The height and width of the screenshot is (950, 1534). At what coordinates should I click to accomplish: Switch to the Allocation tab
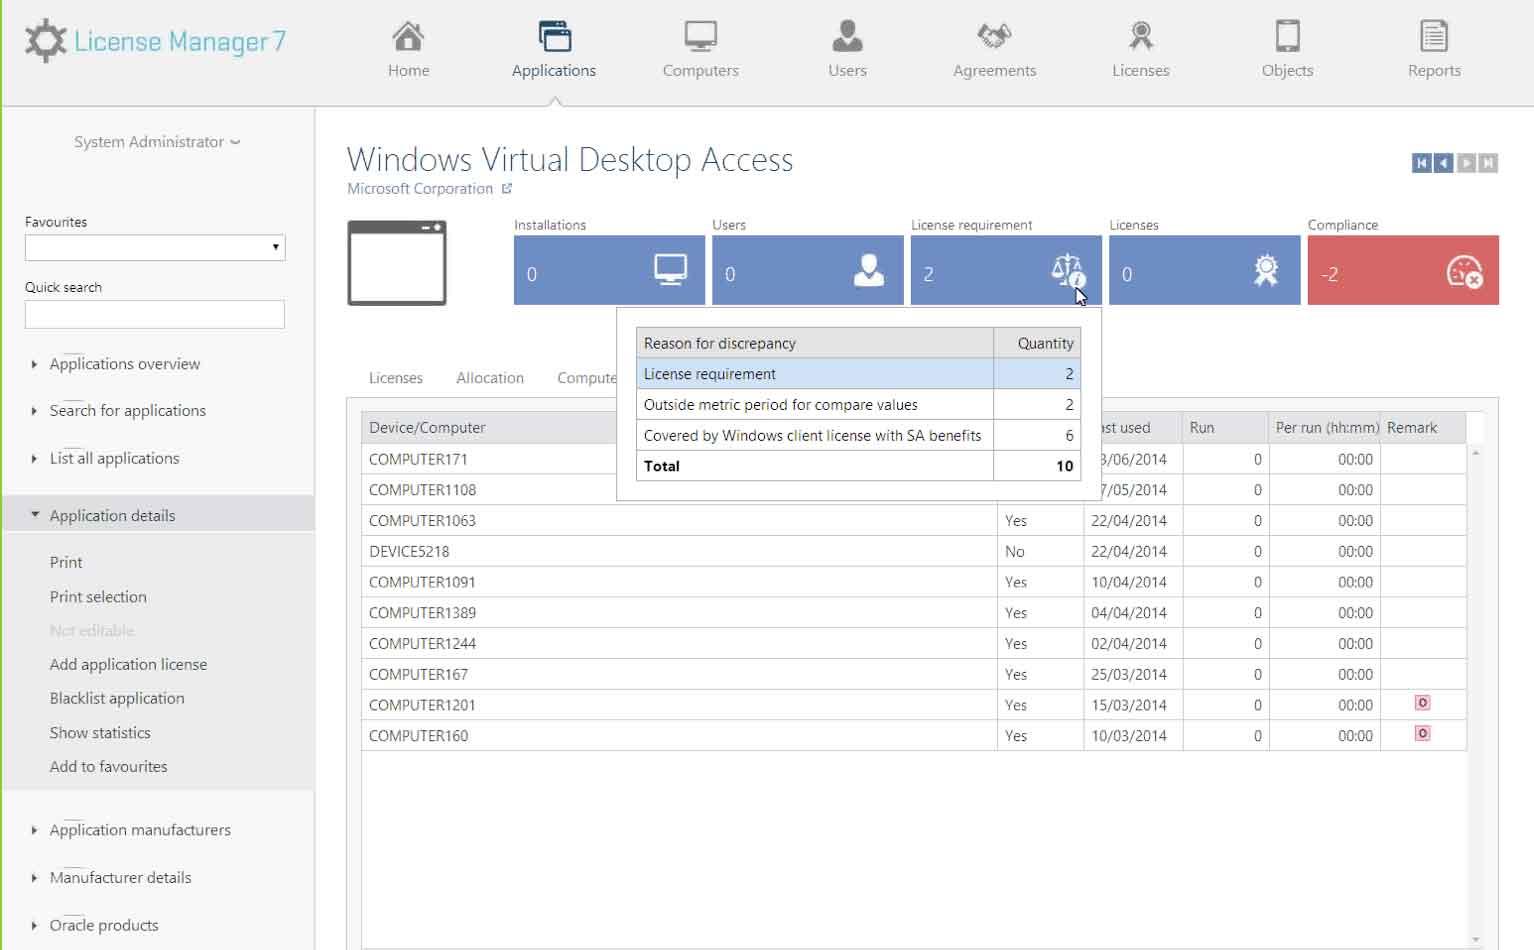coord(490,378)
